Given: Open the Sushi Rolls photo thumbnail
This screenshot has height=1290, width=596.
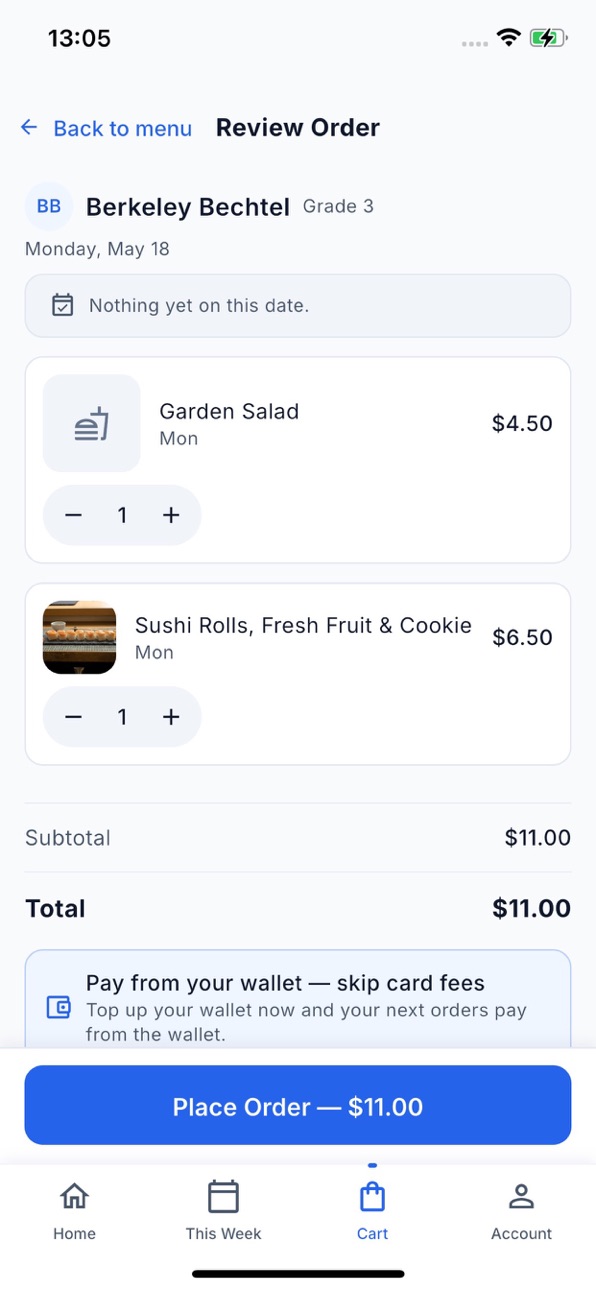Looking at the screenshot, I should (79, 637).
